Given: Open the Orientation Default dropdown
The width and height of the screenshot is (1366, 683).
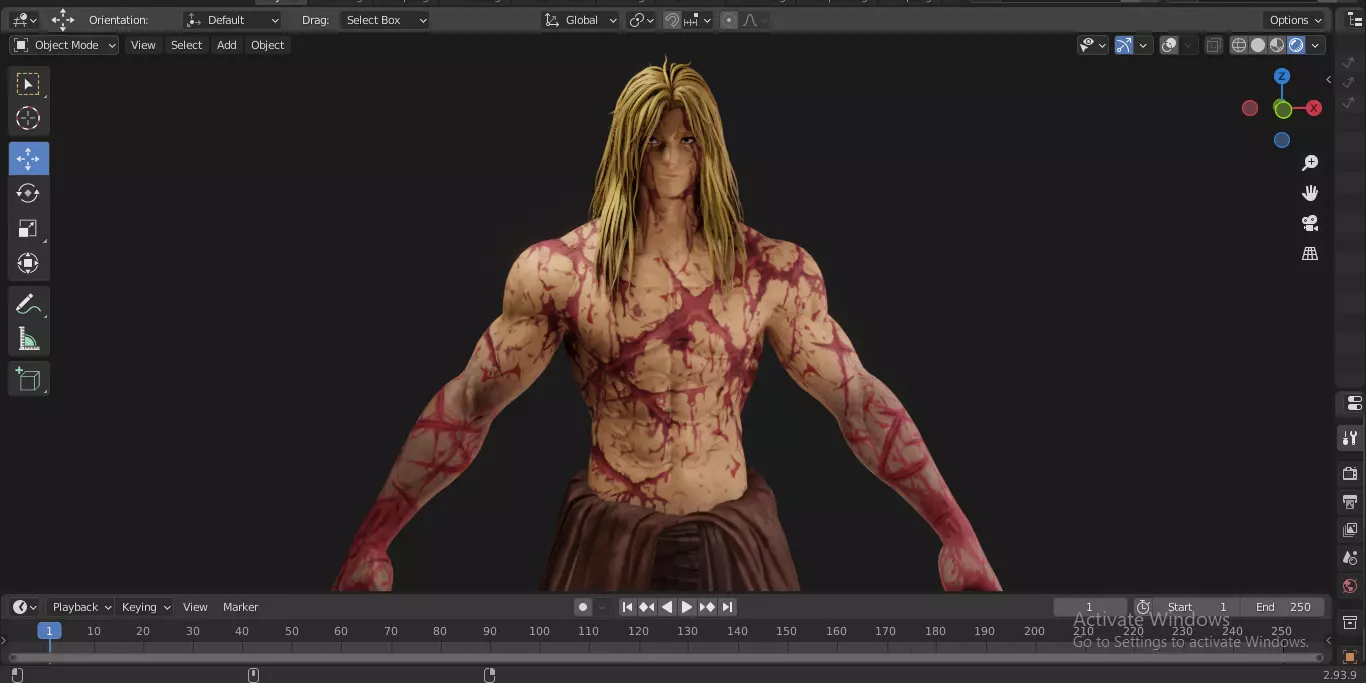Looking at the screenshot, I should tap(233, 20).
